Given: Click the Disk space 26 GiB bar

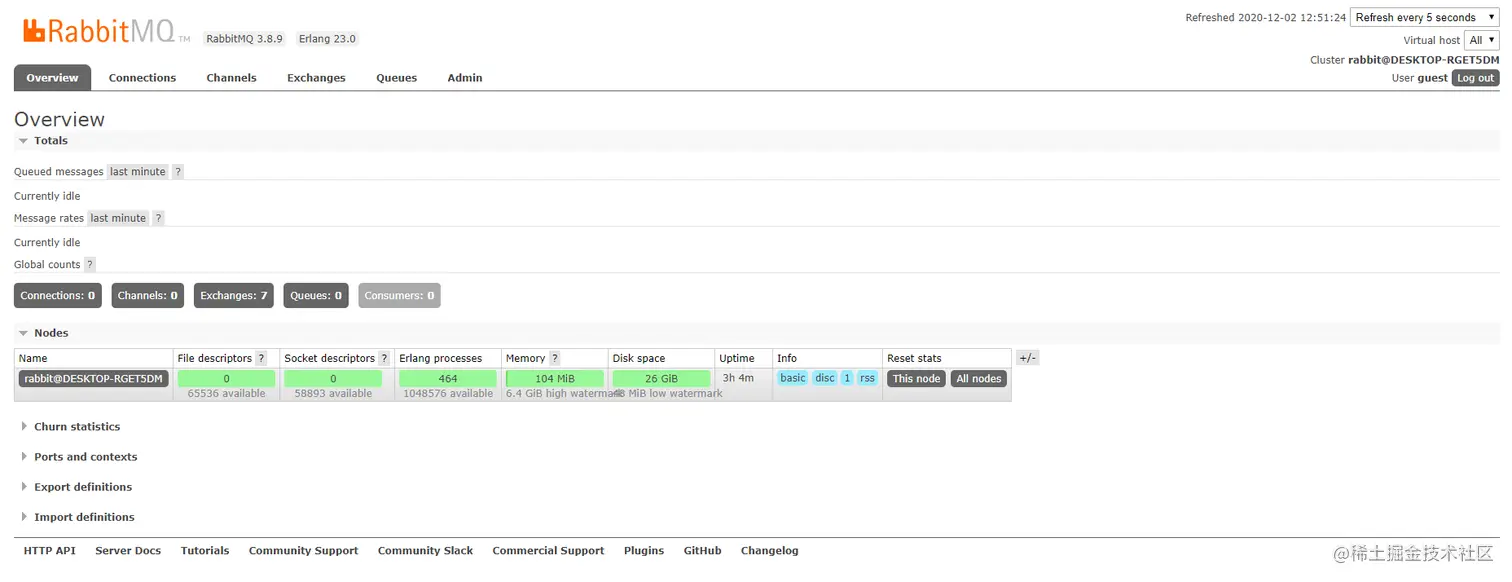Looking at the screenshot, I should pyautogui.click(x=662, y=379).
